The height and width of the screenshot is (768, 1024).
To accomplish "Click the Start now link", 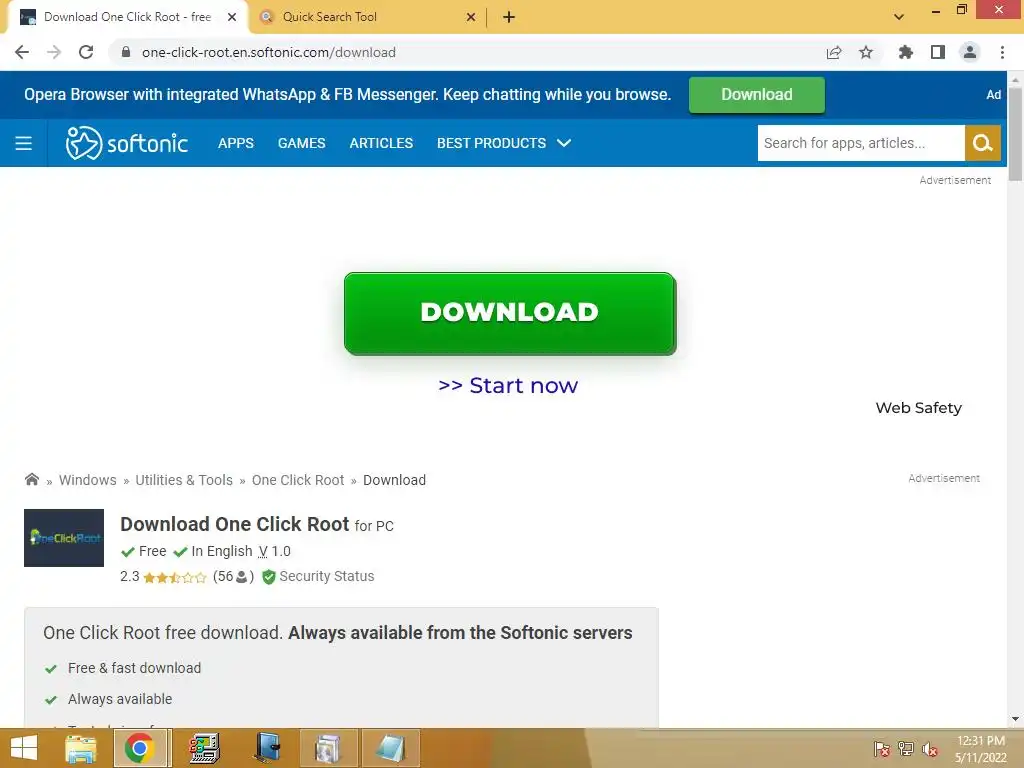I will click(508, 385).
